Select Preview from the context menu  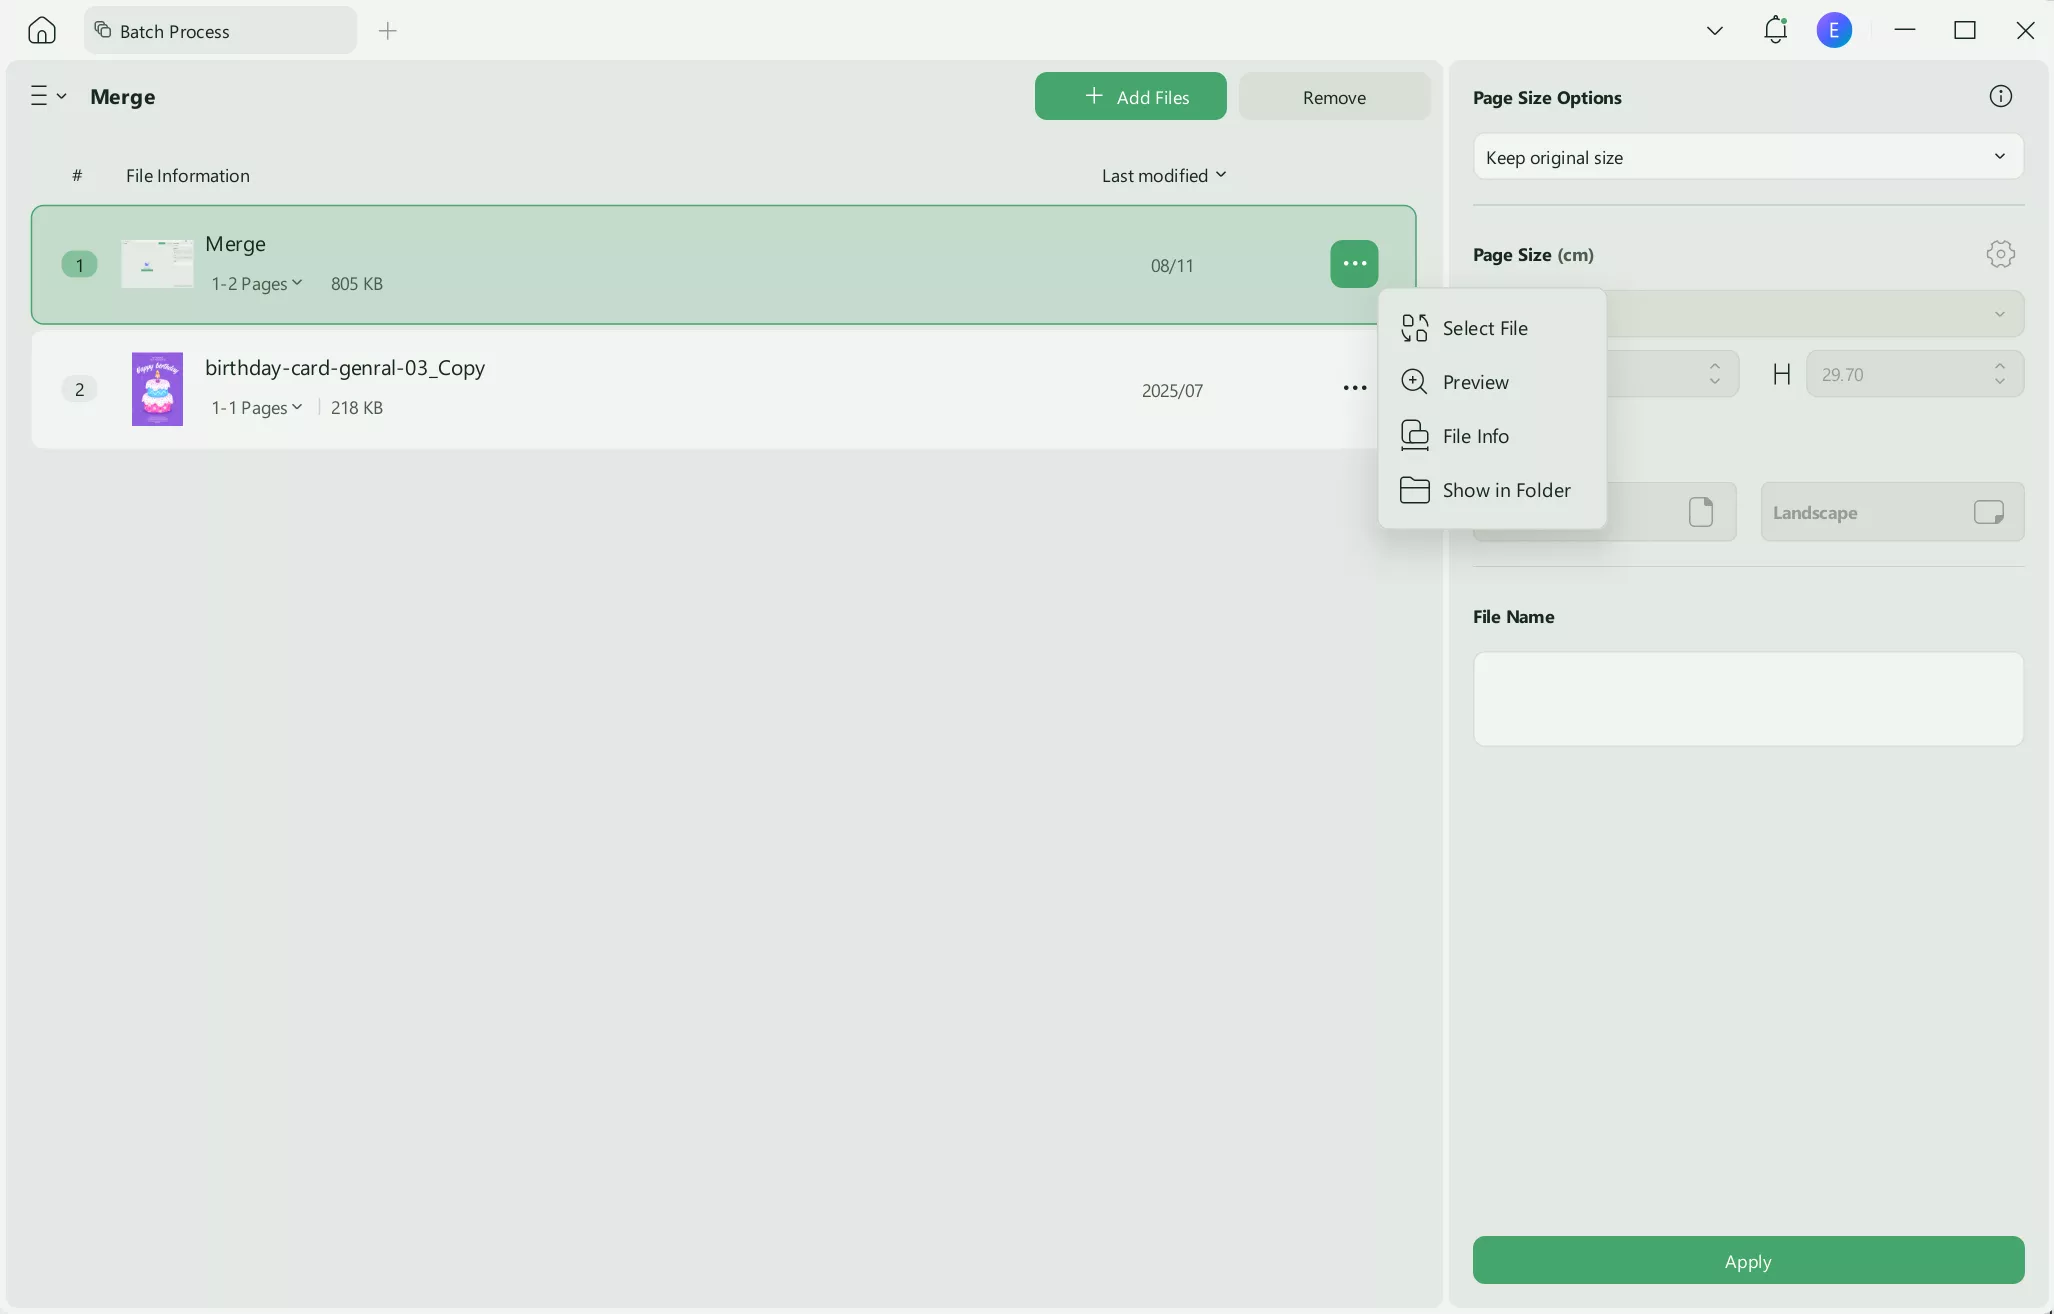[x=1477, y=382]
